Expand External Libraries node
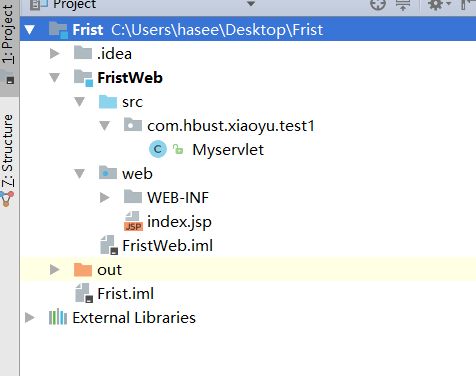This screenshot has height=376, width=476. pyautogui.click(x=30, y=317)
